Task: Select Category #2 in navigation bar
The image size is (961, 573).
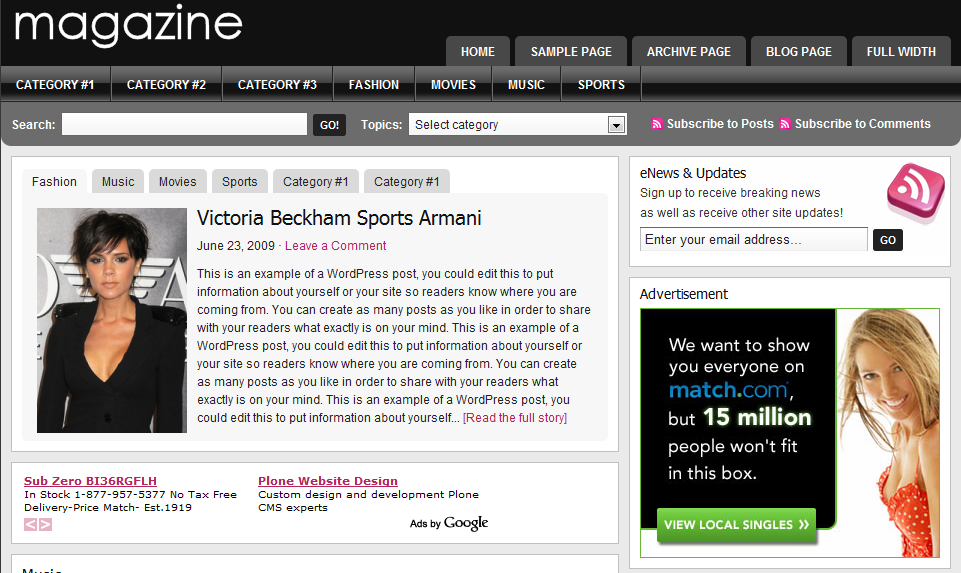Action: pos(166,85)
